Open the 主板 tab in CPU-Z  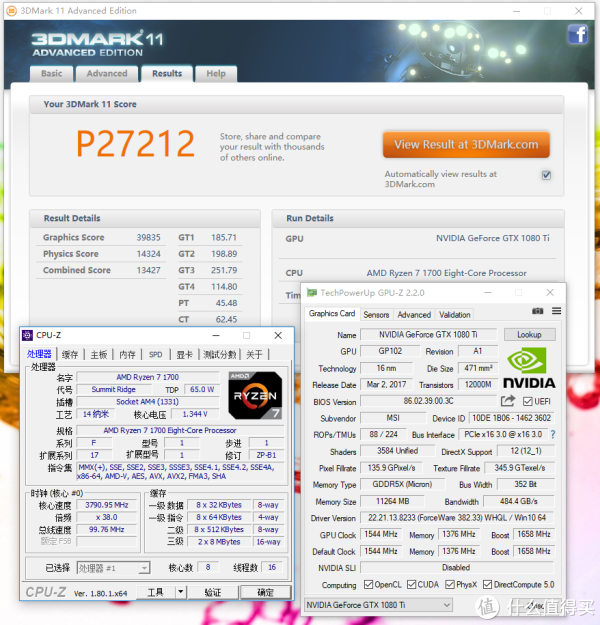99,354
